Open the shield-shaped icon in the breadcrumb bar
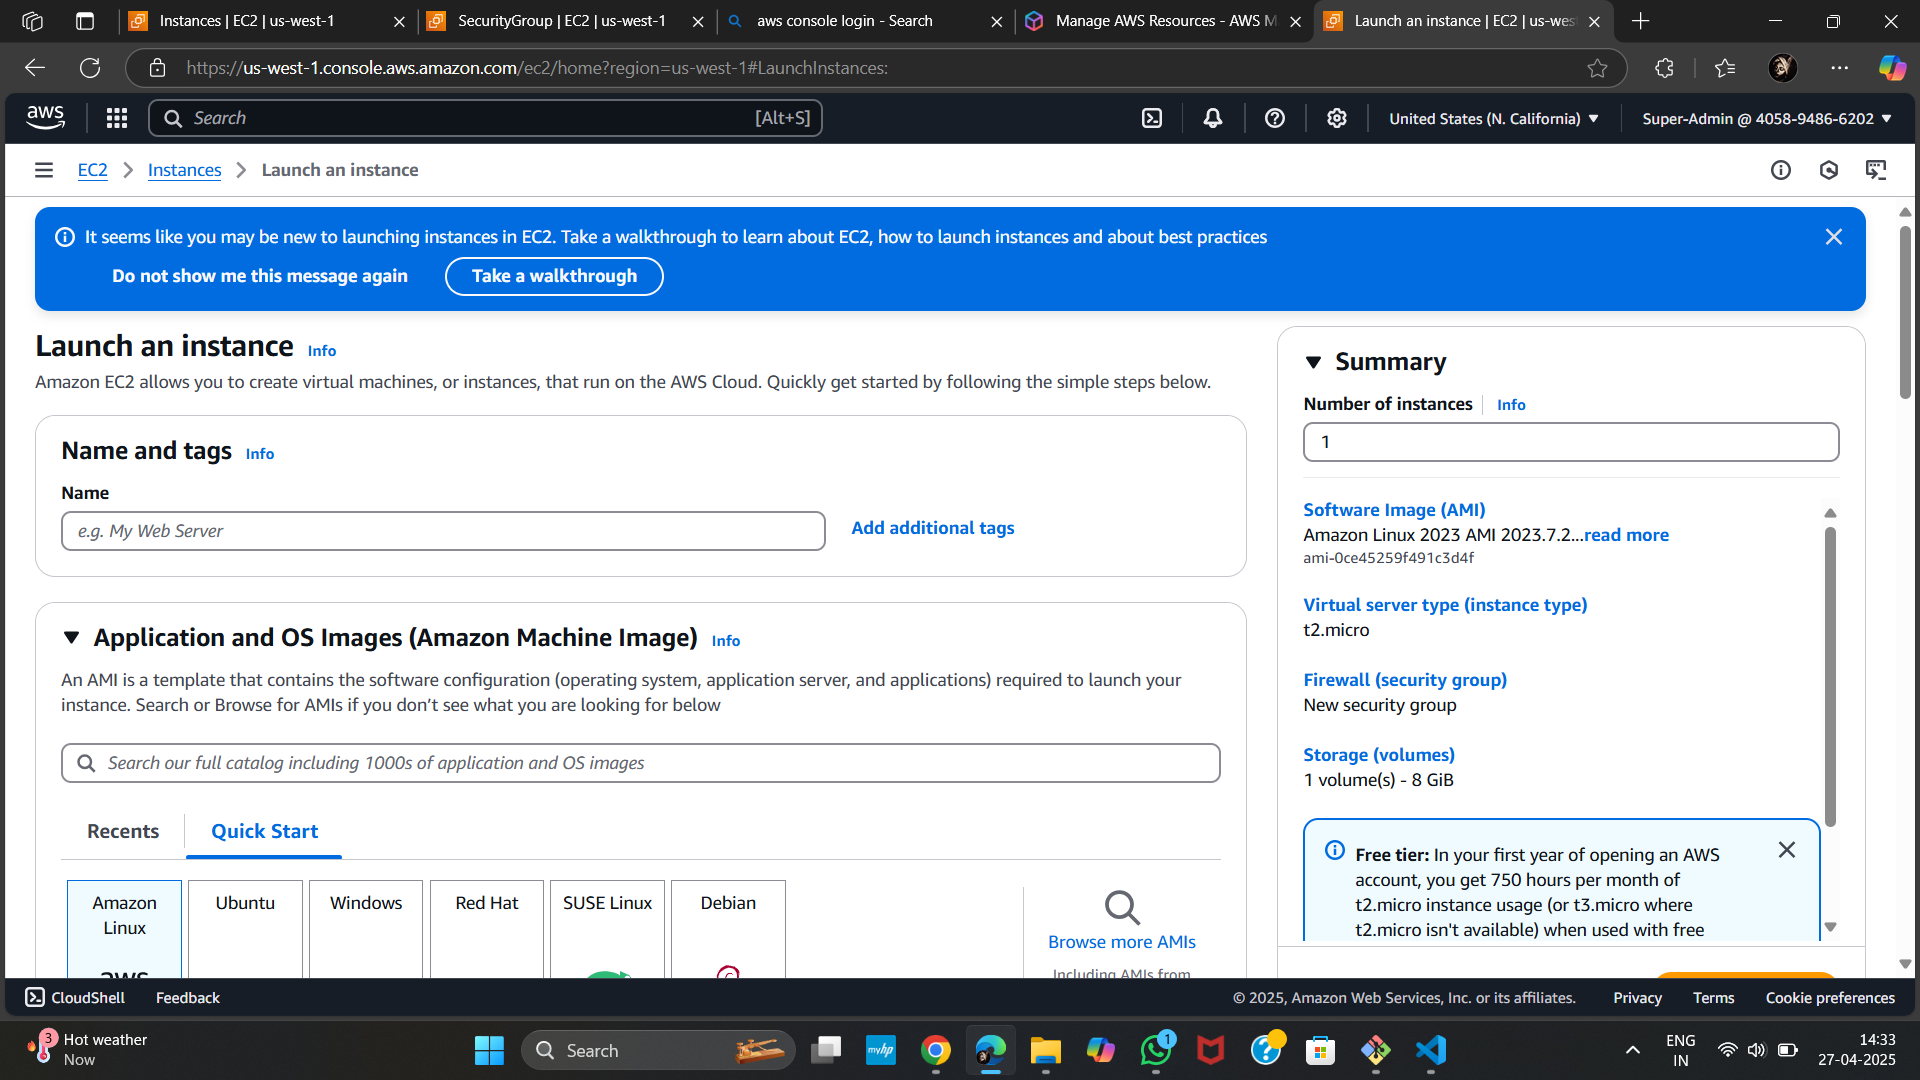The width and height of the screenshot is (1920, 1080). [1829, 170]
